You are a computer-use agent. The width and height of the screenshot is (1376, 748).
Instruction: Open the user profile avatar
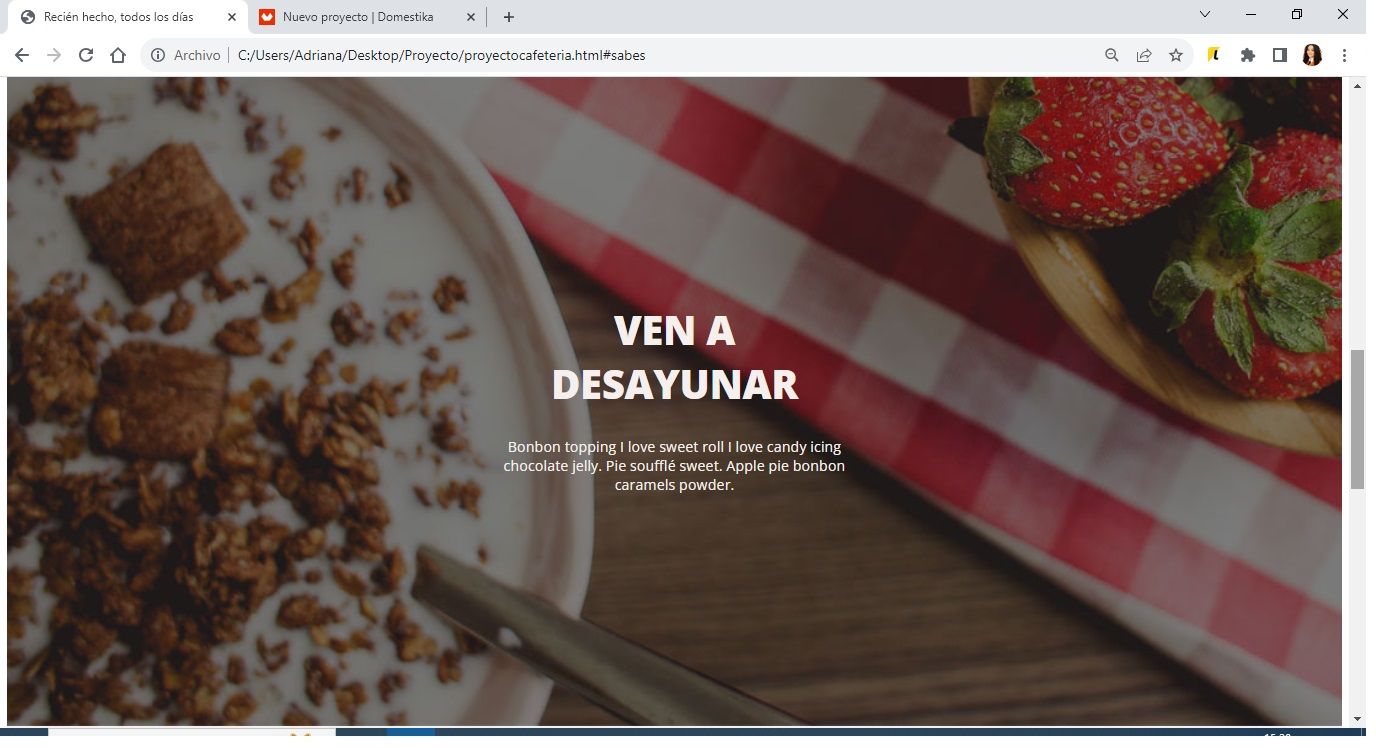pyautogui.click(x=1312, y=55)
